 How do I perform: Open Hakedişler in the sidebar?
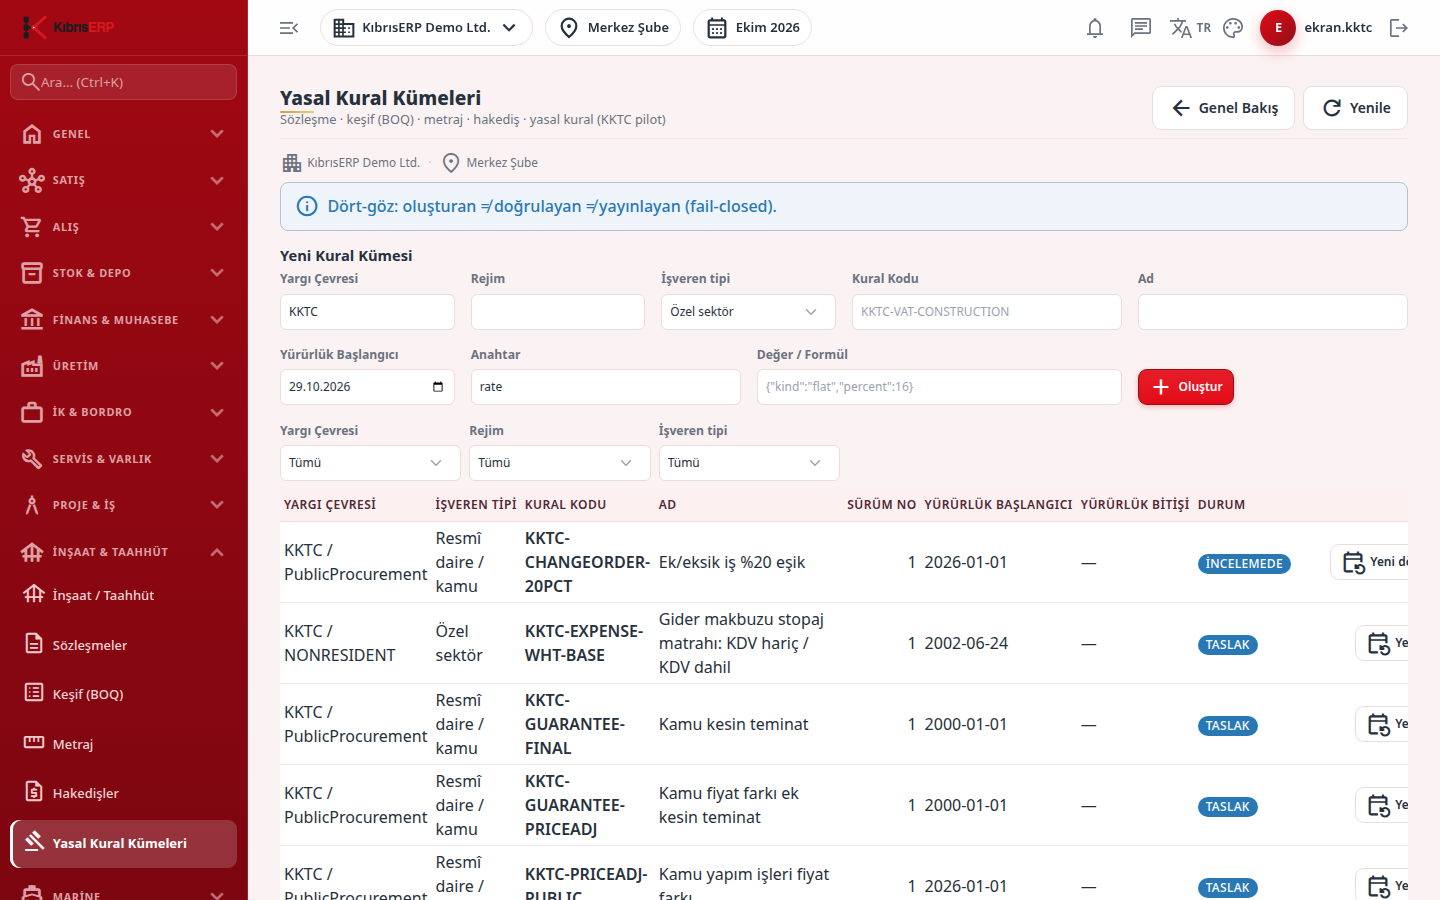pos(123,793)
